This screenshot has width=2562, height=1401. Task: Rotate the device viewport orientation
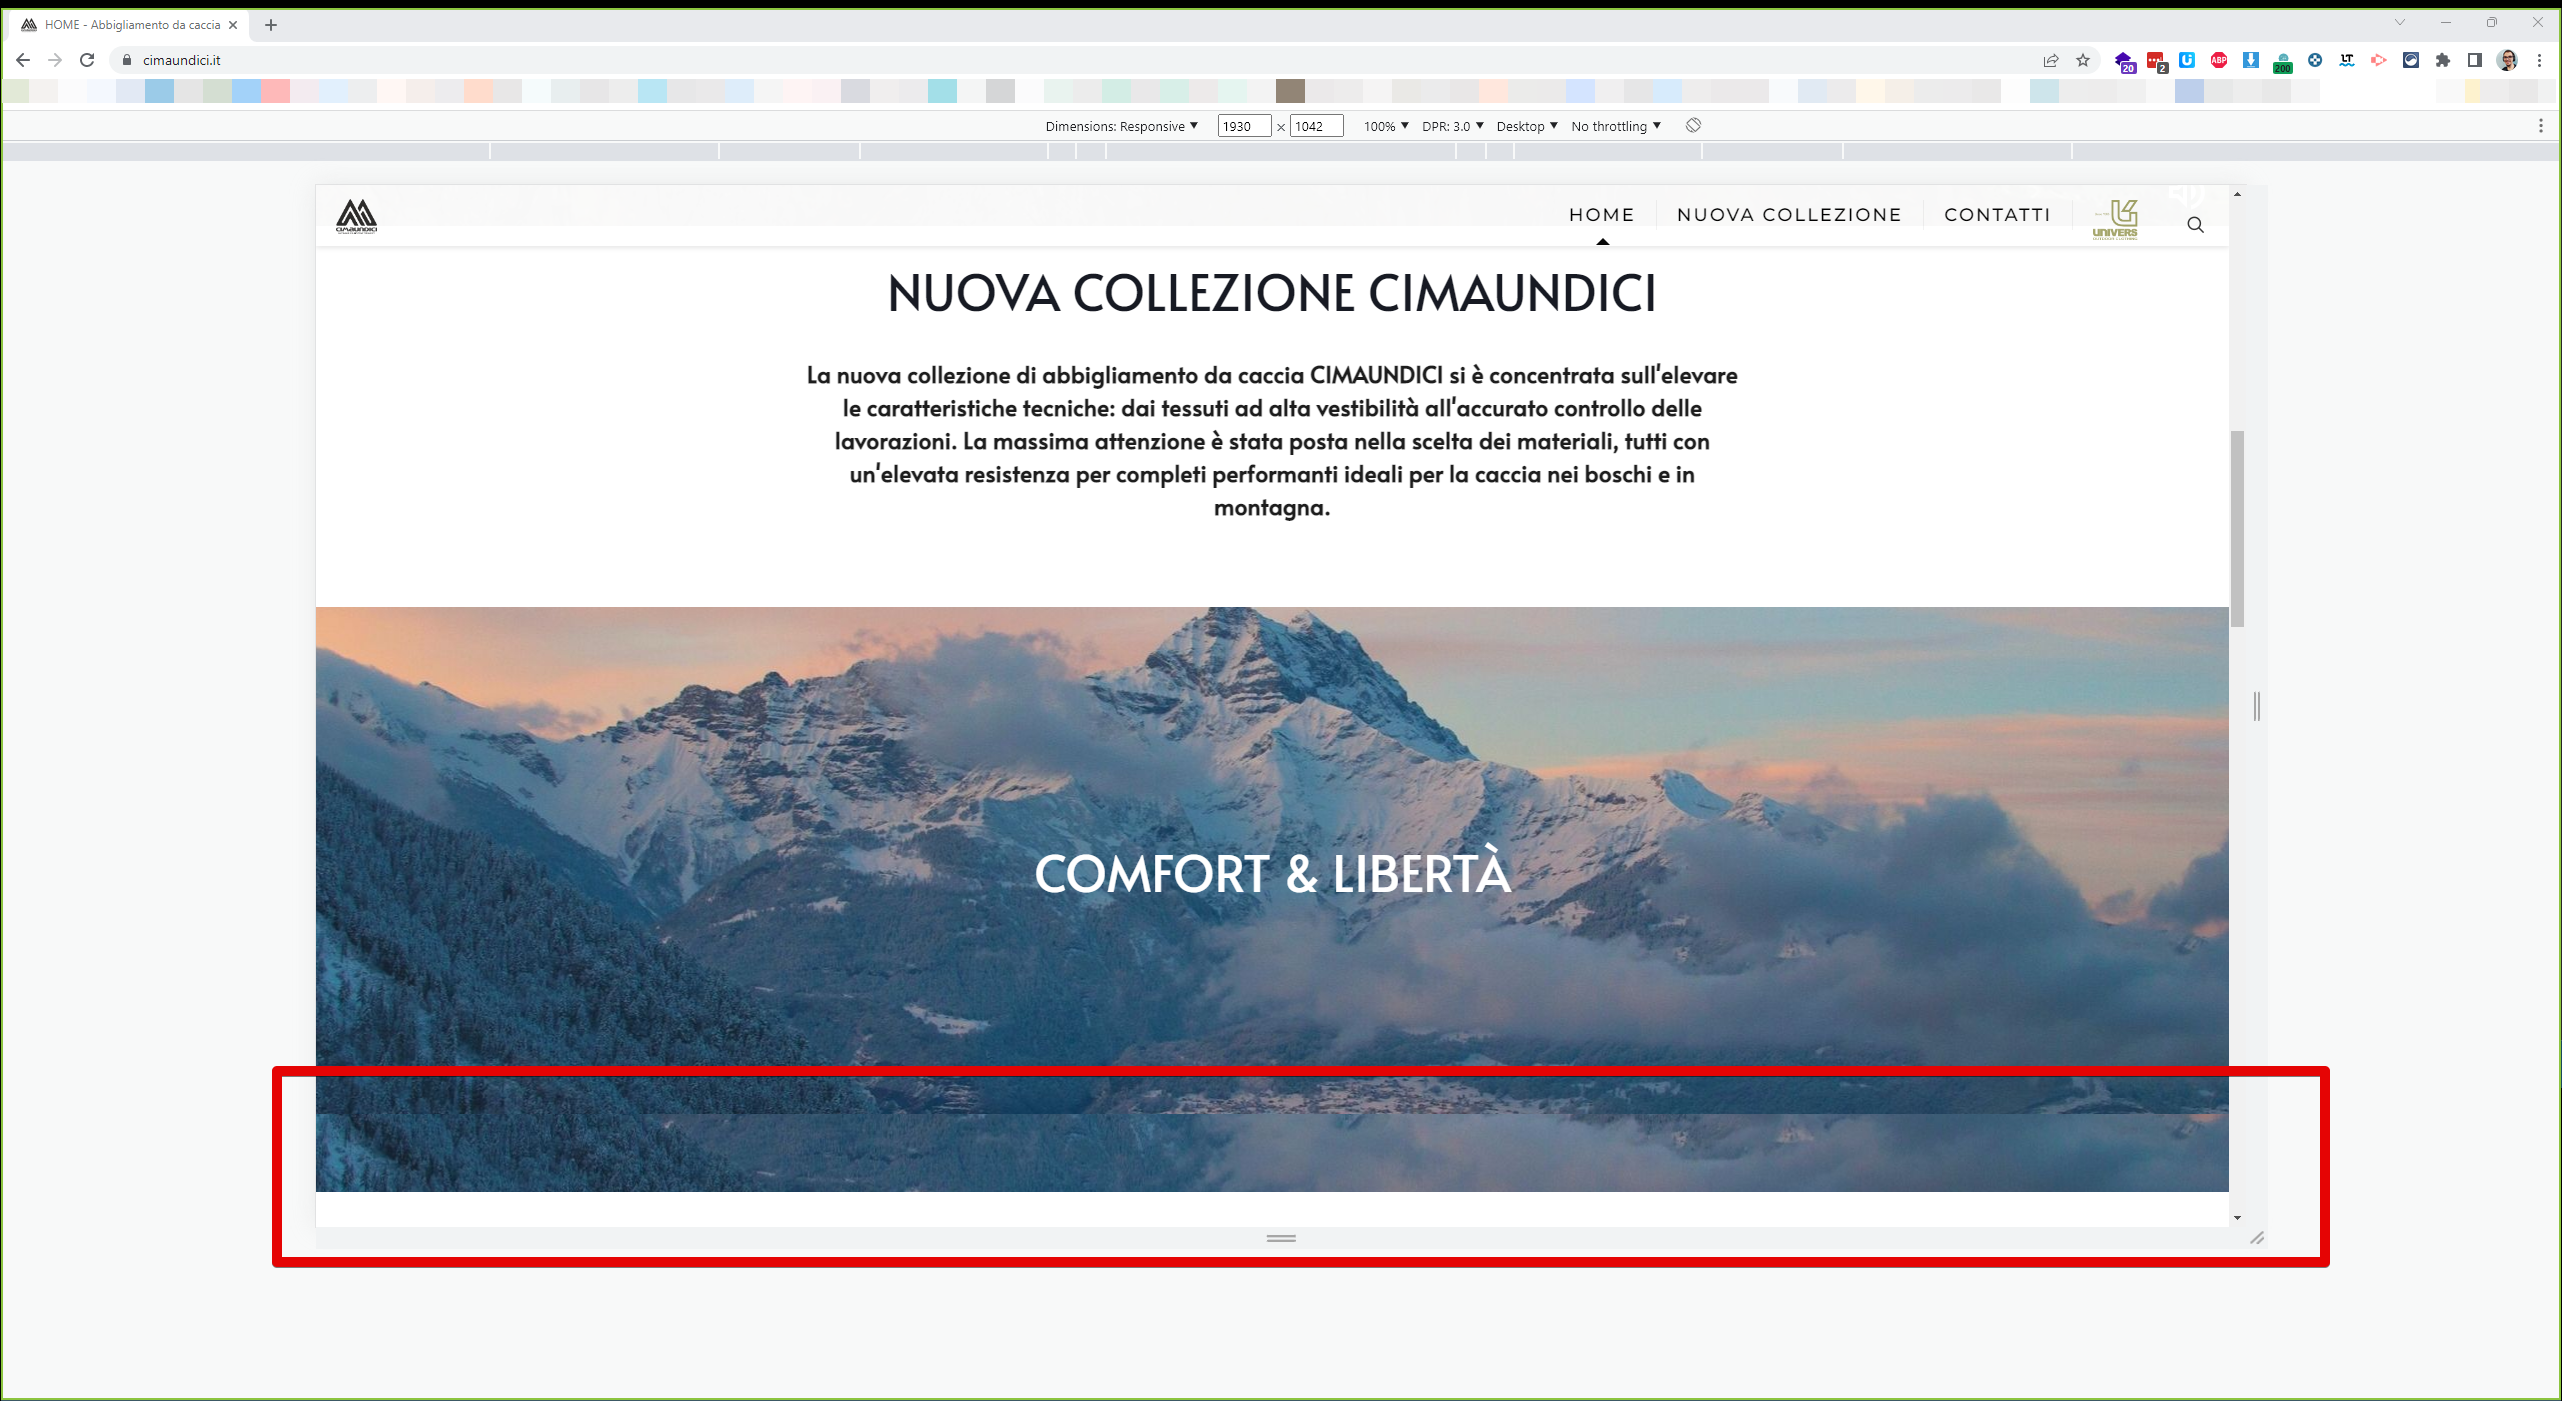1693,125
